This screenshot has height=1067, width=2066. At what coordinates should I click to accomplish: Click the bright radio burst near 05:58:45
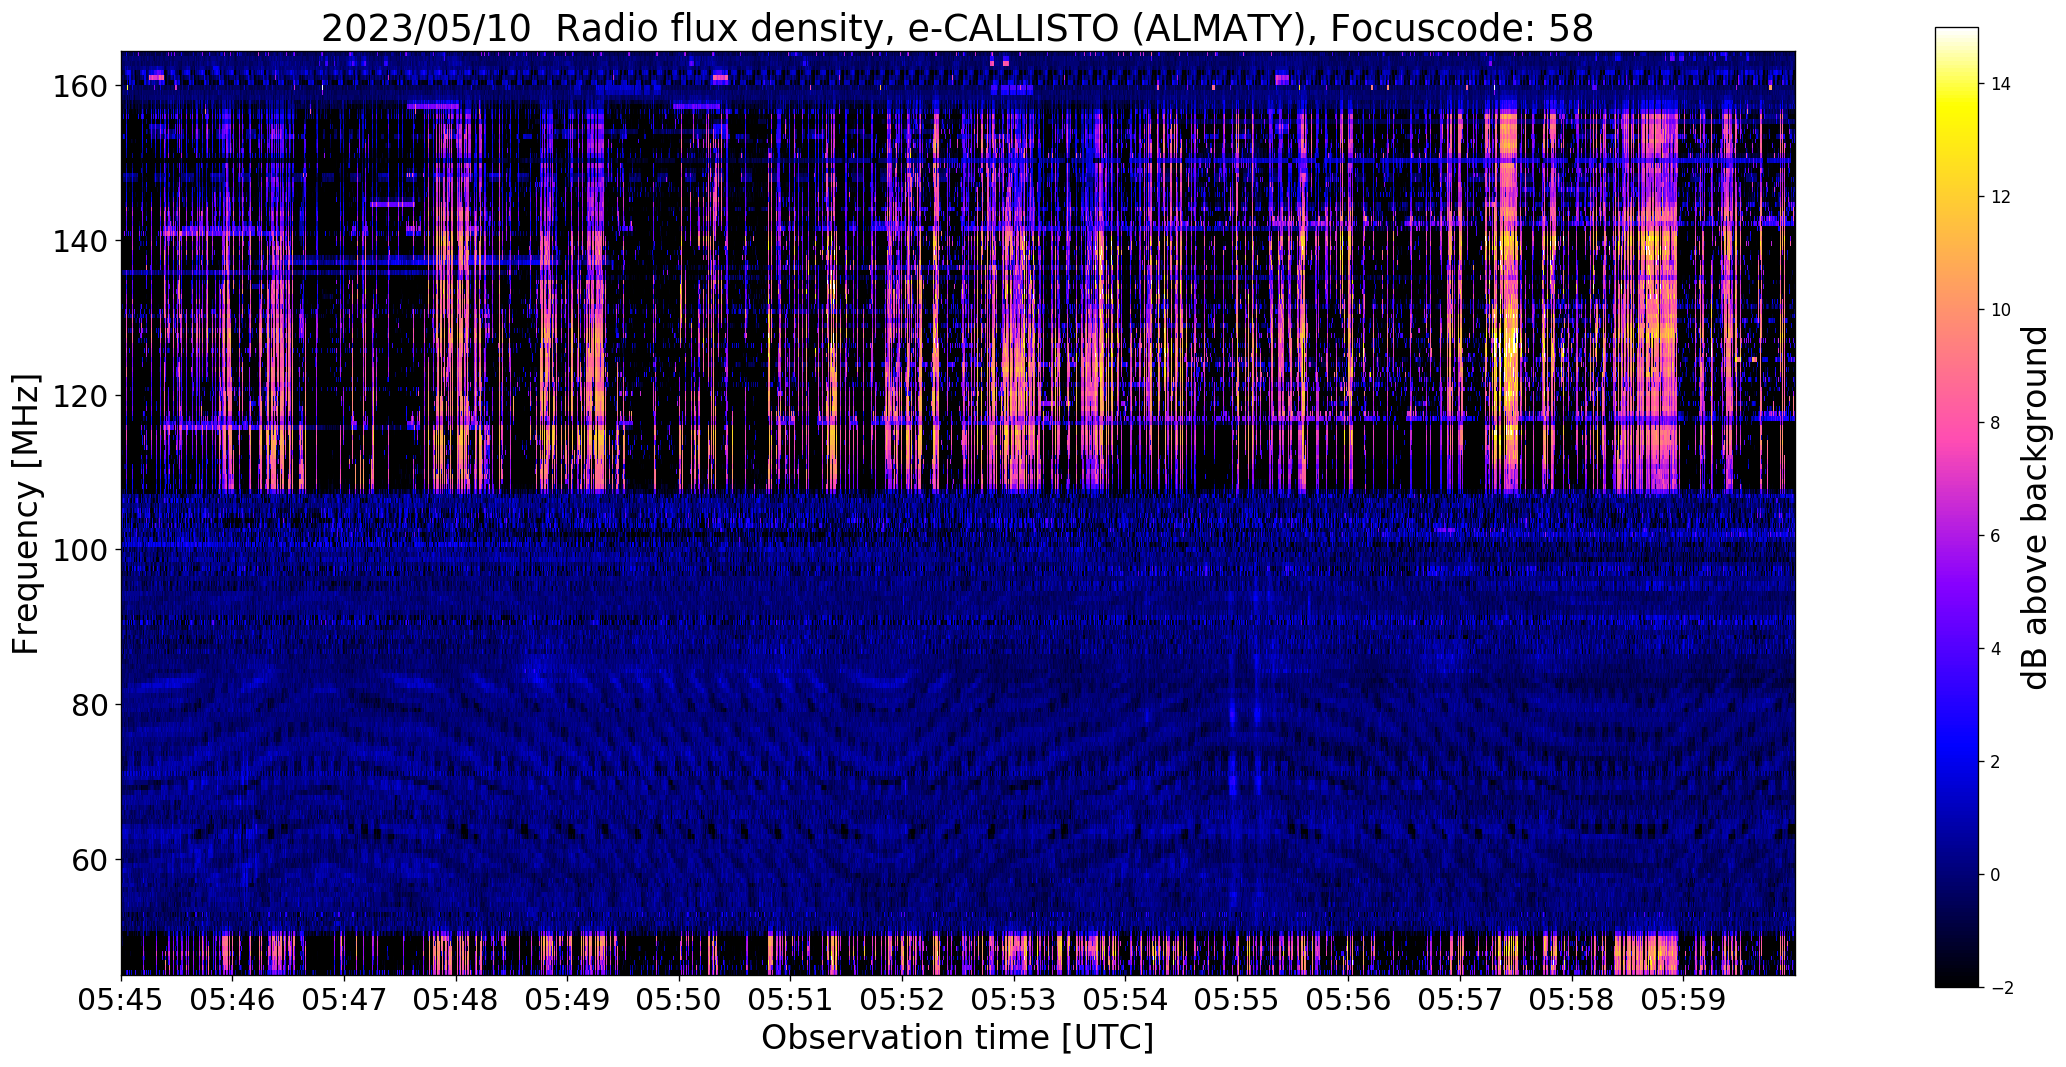pyautogui.click(x=1646, y=300)
